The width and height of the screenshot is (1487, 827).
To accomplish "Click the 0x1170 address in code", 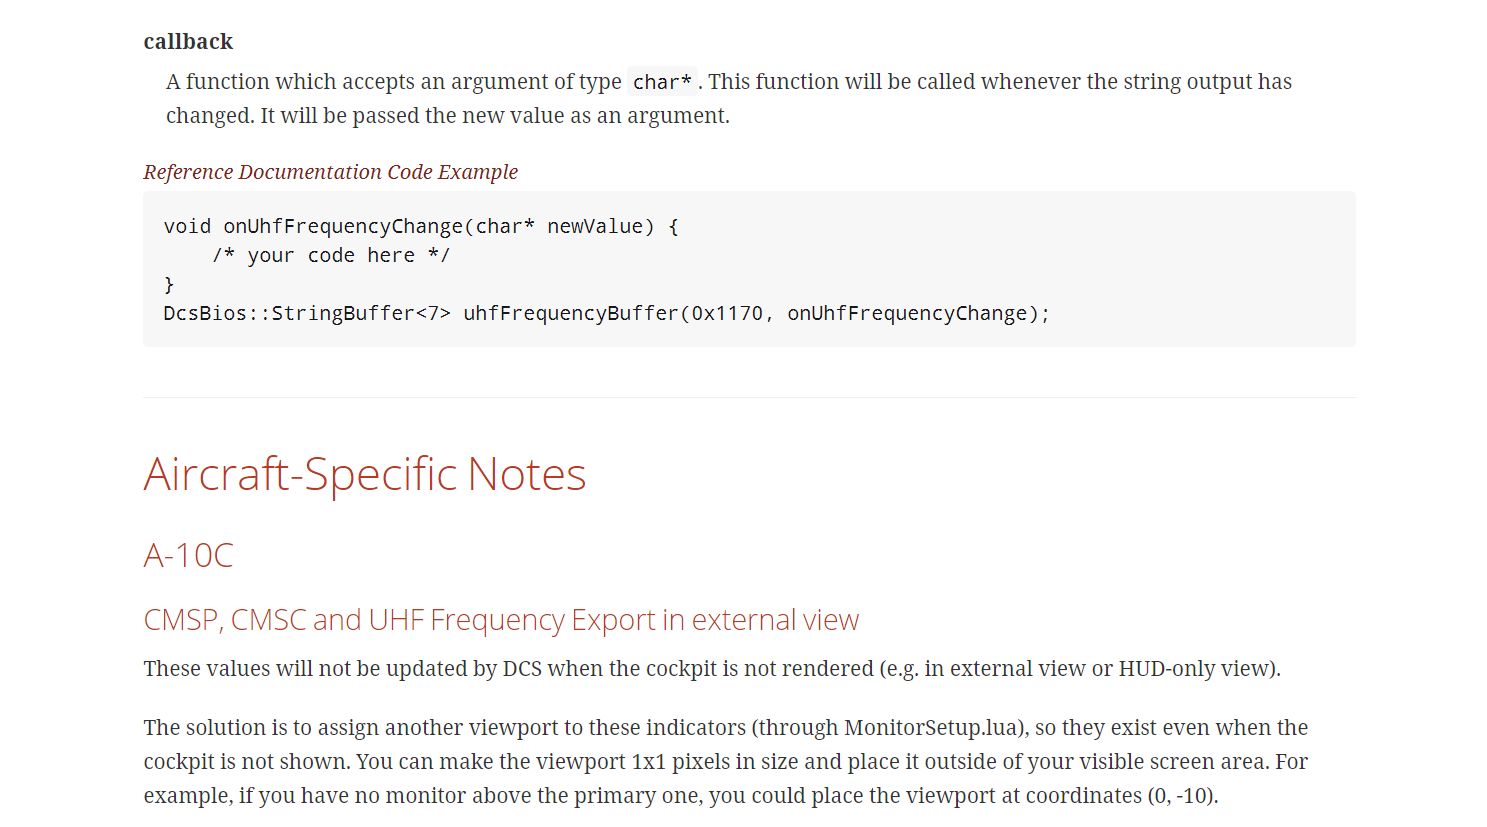I will [727, 313].
